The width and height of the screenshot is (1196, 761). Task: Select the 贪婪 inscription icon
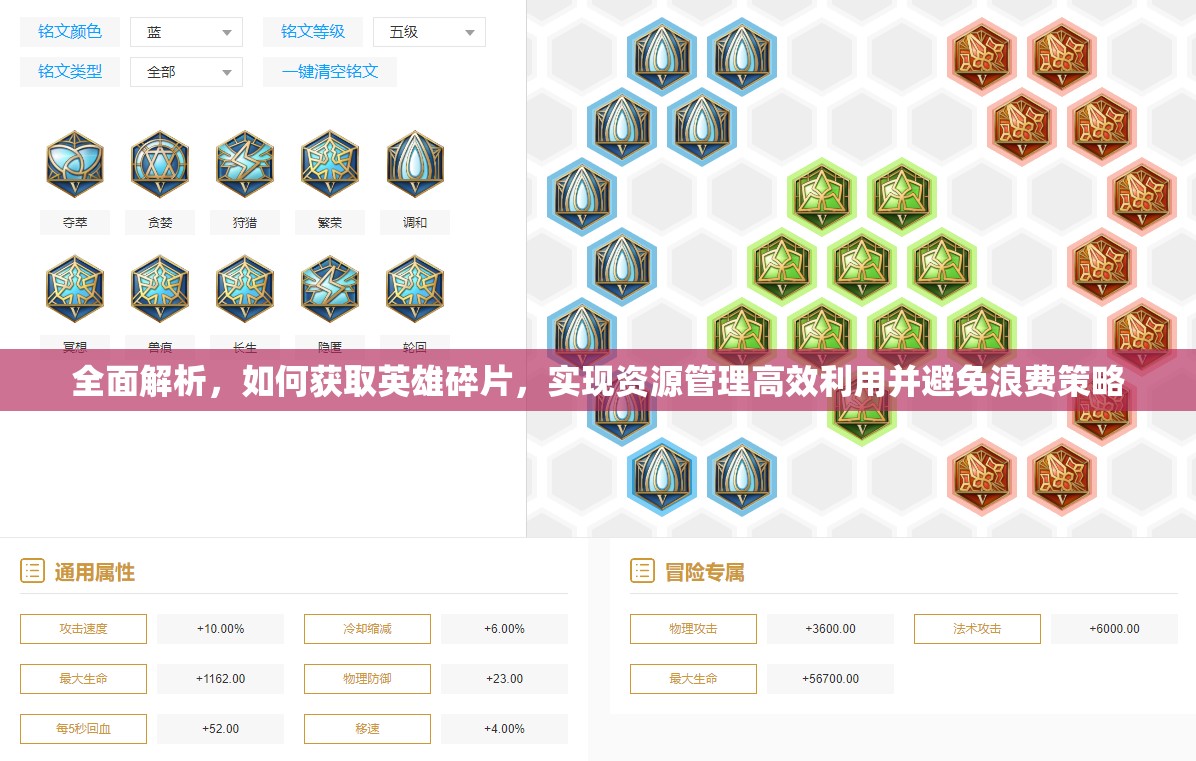click(159, 164)
